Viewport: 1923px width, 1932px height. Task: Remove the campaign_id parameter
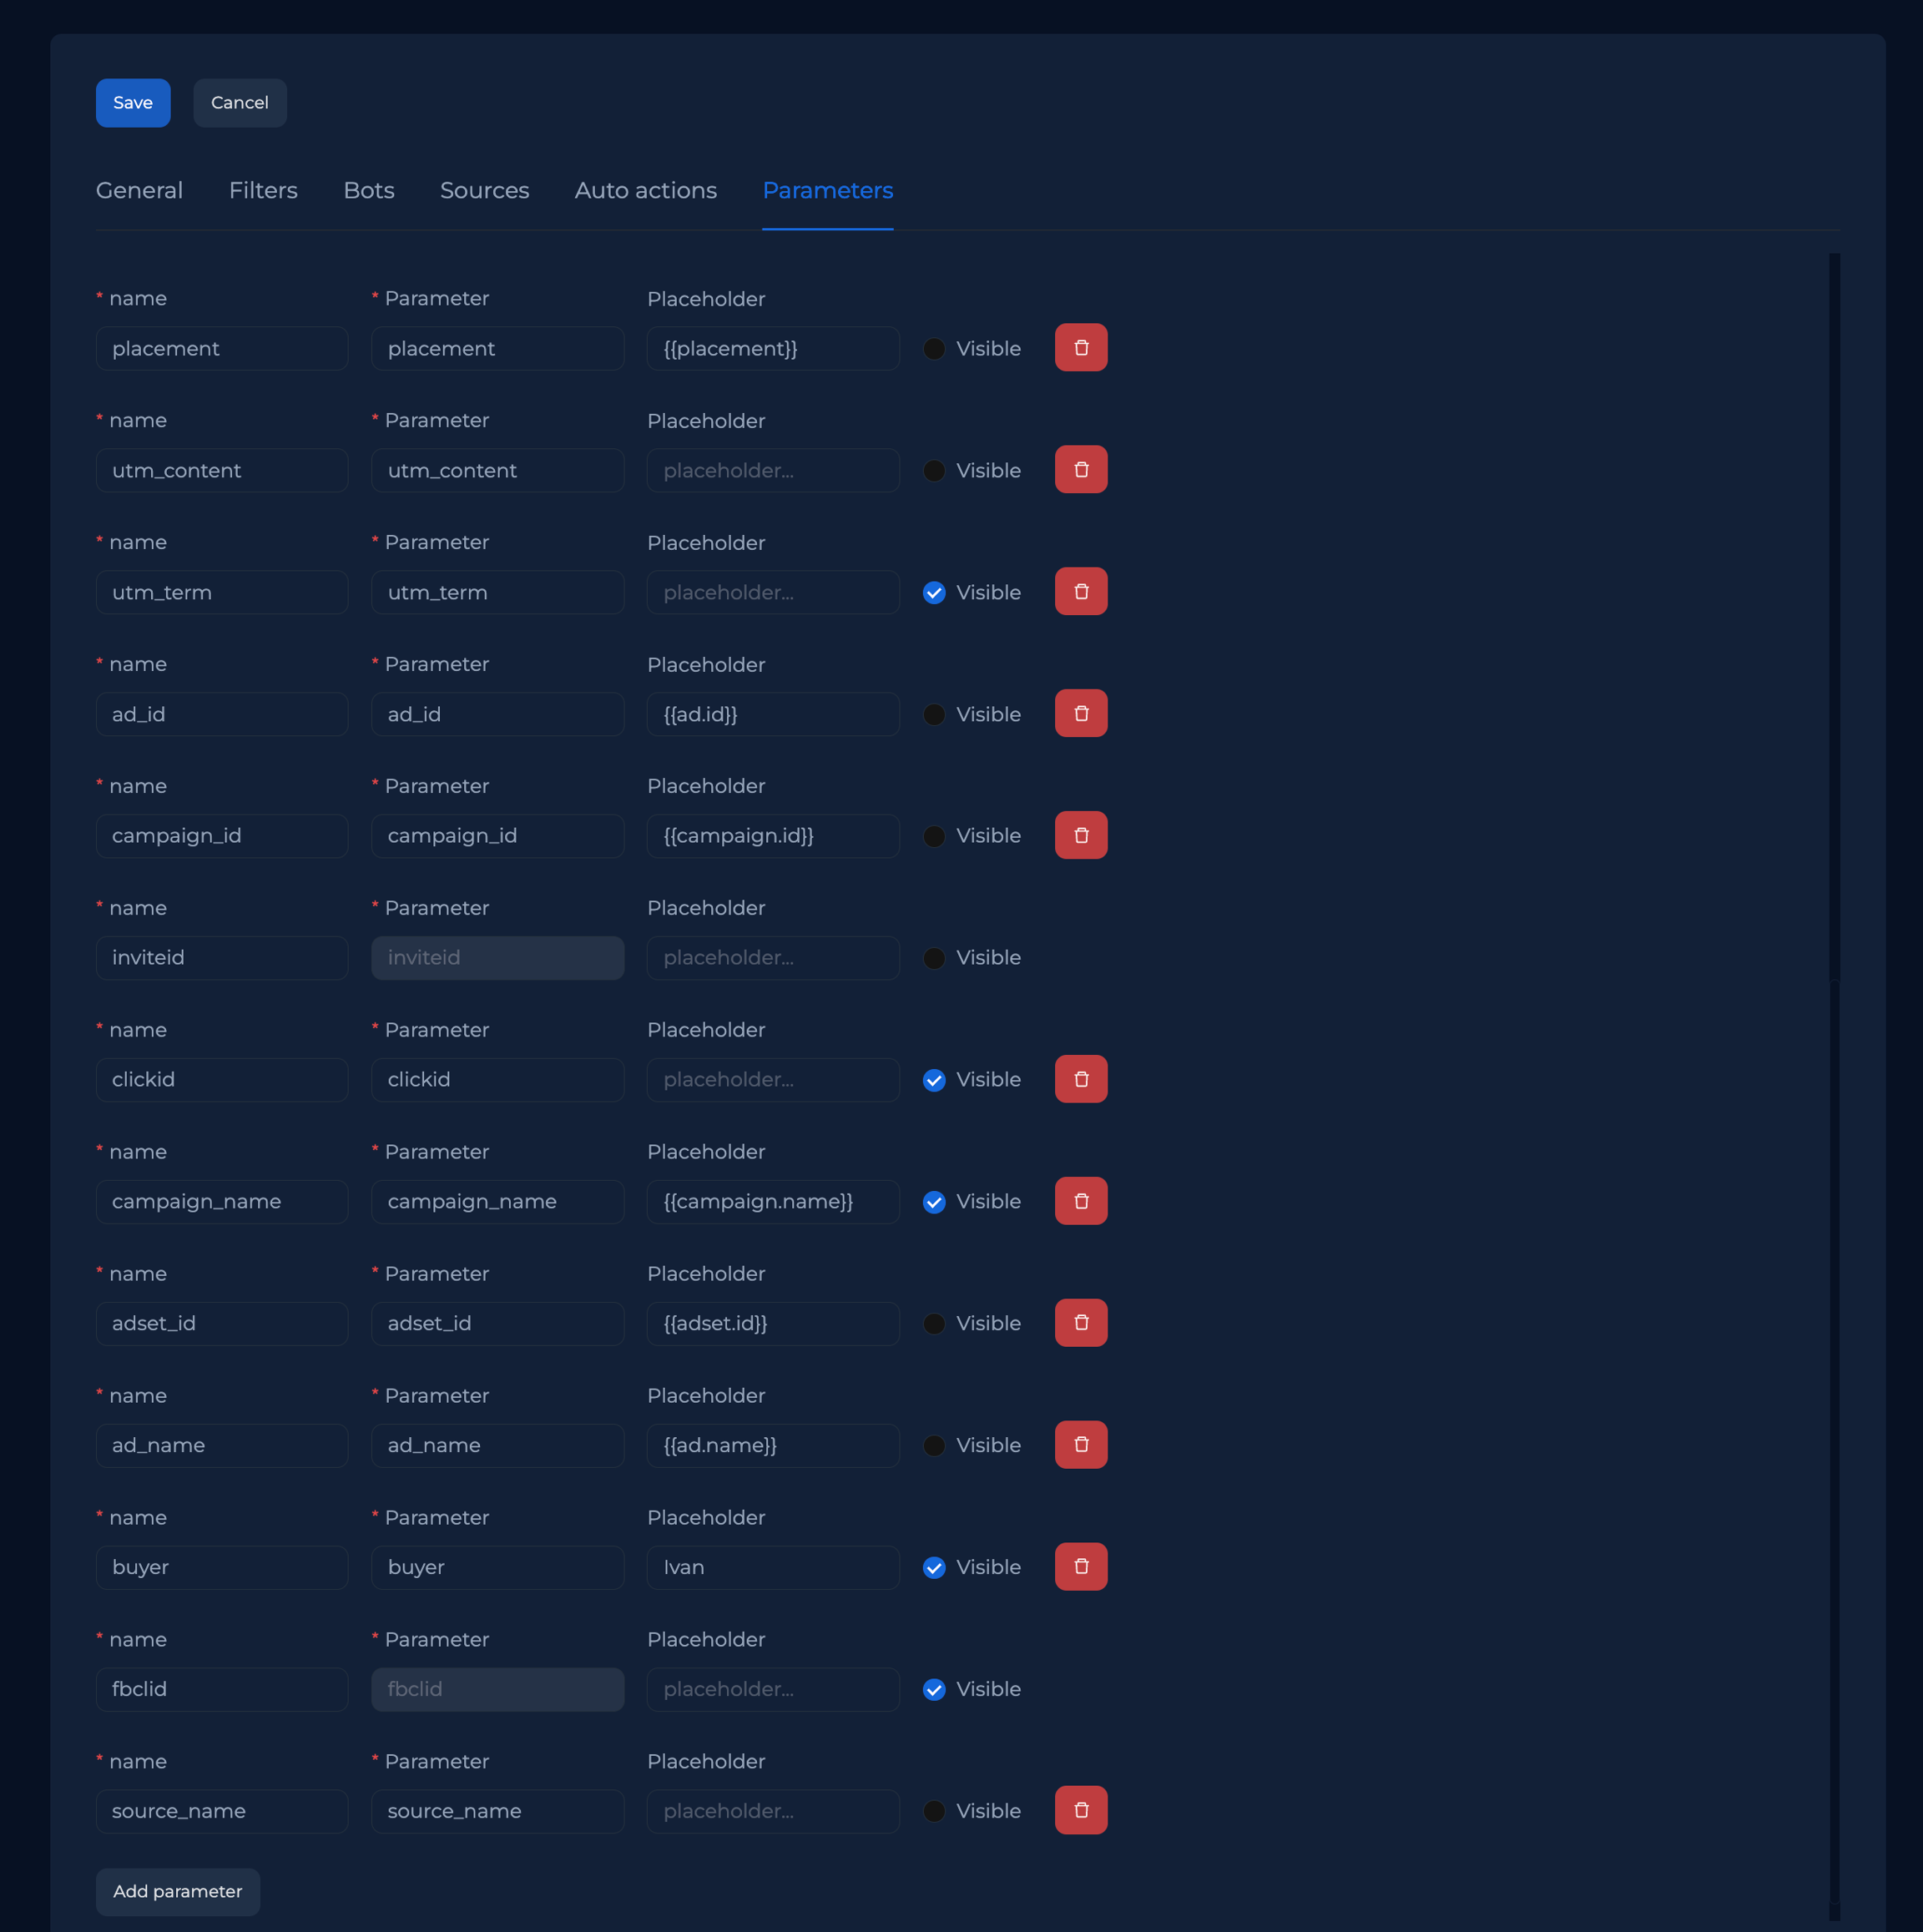(x=1080, y=835)
